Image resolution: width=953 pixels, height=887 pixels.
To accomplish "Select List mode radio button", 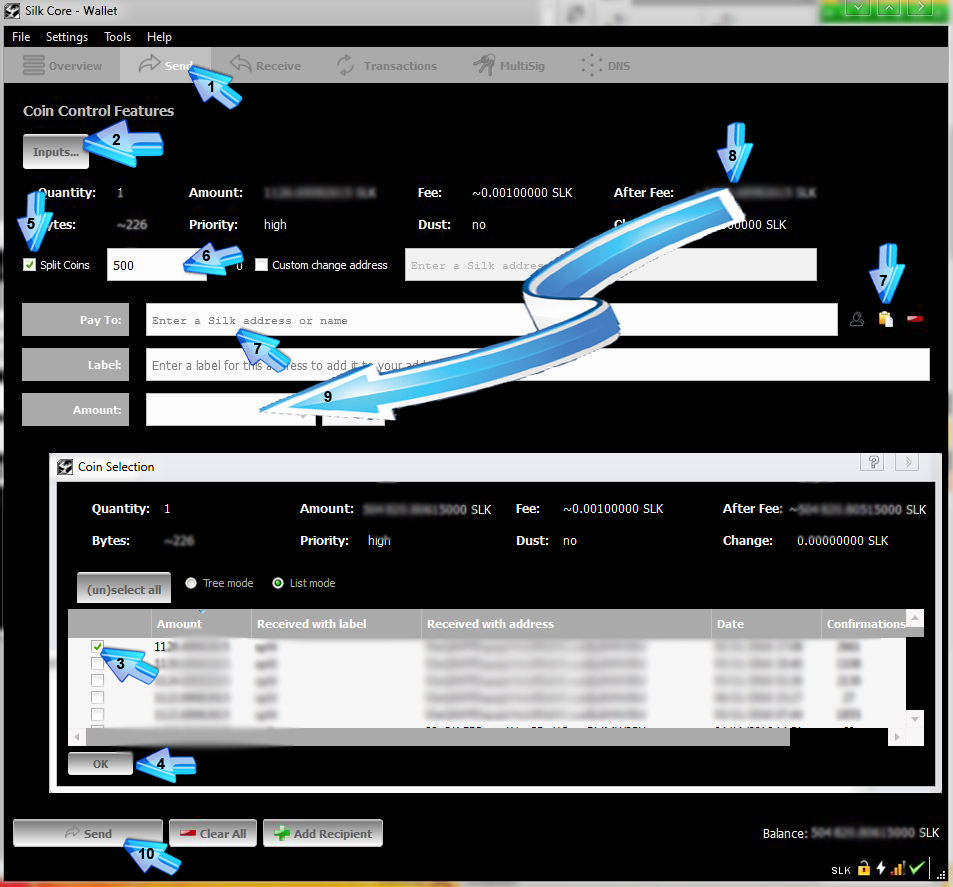I will (x=278, y=583).
